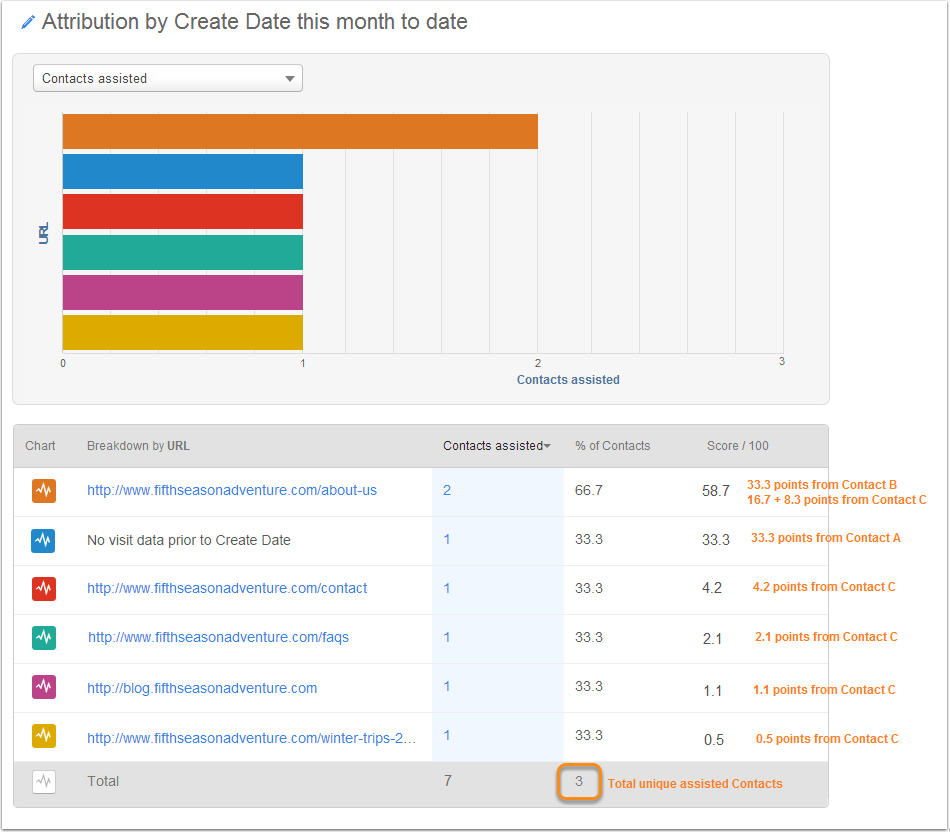Image resolution: width=950 pixels, height=832 pixels.
Task: Click contacts assisted count 1 for winter-trips URL
Action: click(x=447, y=736)
